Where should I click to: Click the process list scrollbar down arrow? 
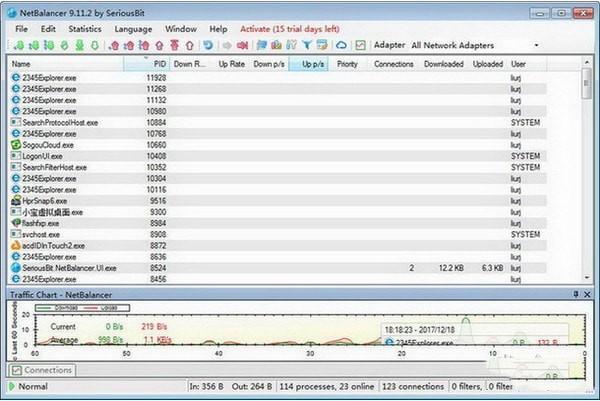coord(587,278)
